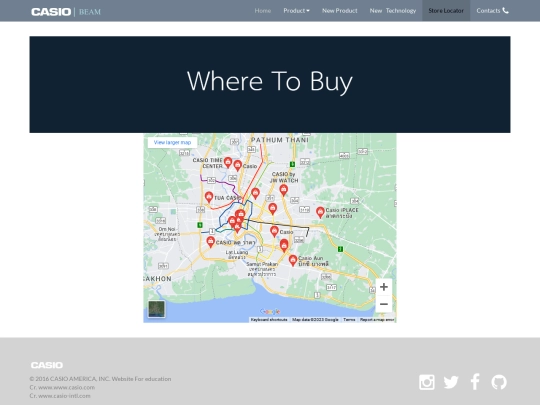The height and width of the screenshot is (405, 540).
Task: Click the CASIO logo in the navbar
Action: pyautogui.click(x=51, y=12)
